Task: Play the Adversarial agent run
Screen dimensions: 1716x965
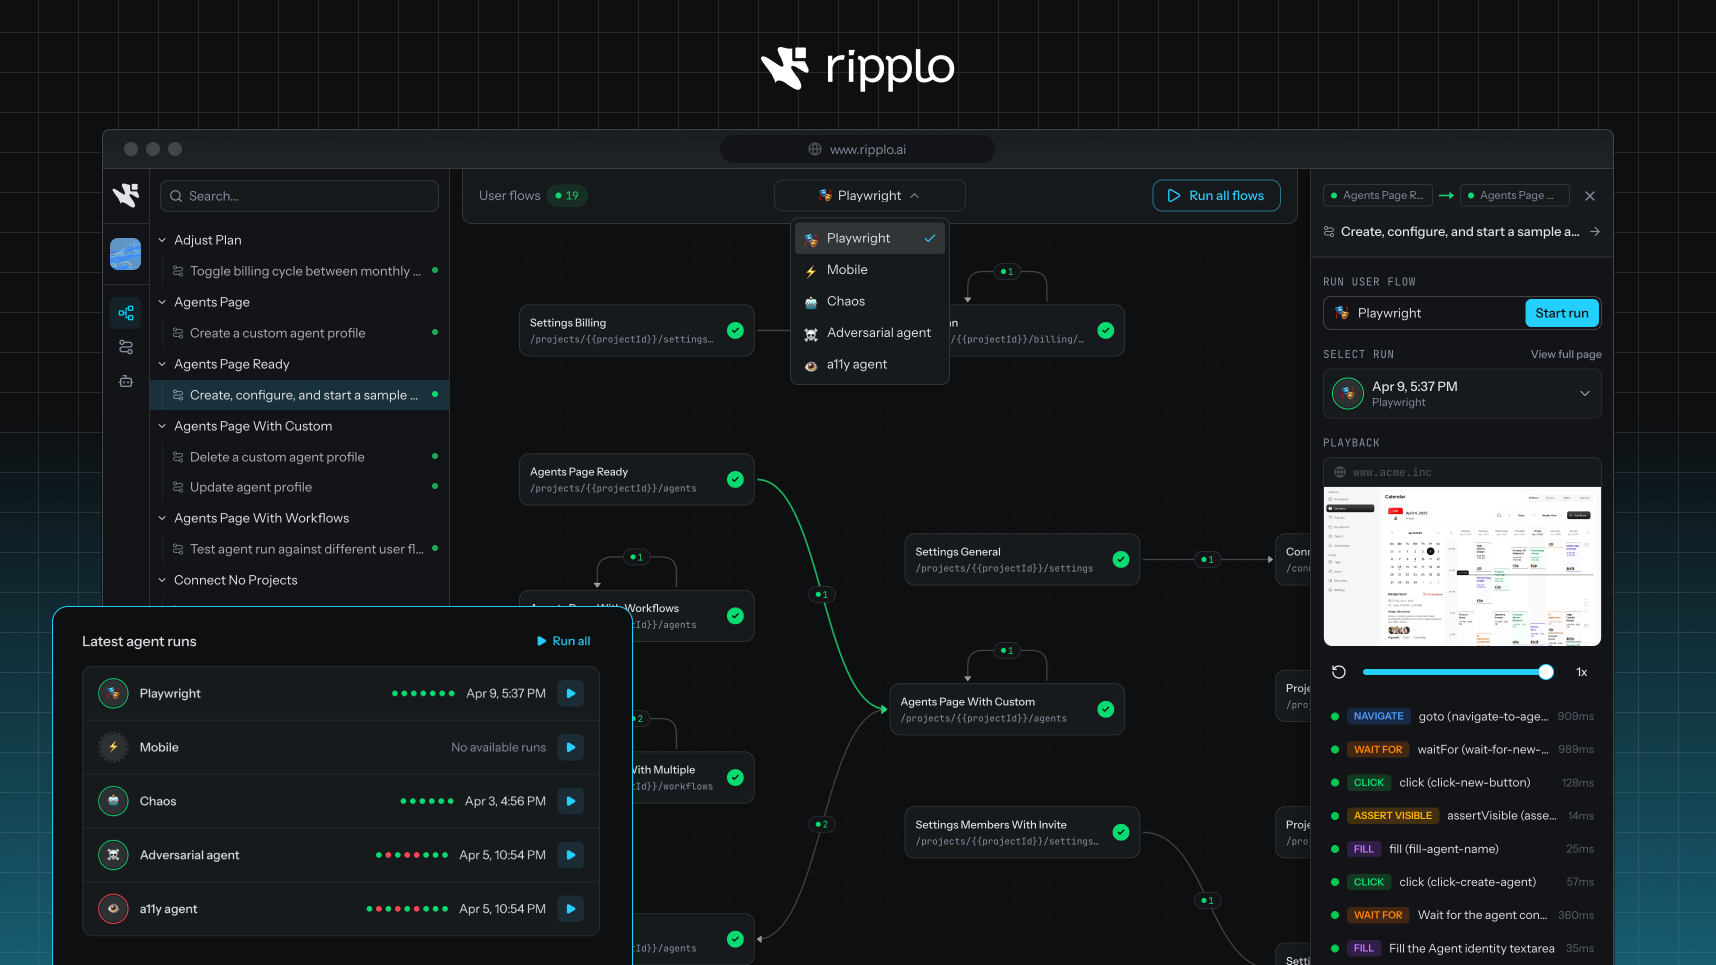Action: point(571,855)
